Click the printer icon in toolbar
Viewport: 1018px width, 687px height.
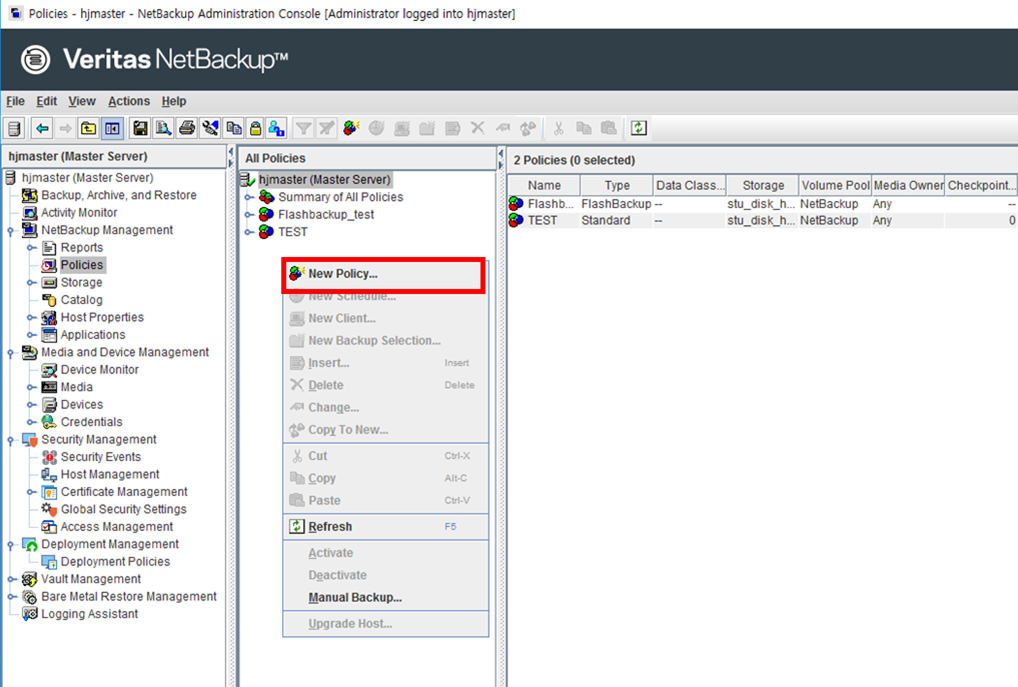click(x=187, y=129)
